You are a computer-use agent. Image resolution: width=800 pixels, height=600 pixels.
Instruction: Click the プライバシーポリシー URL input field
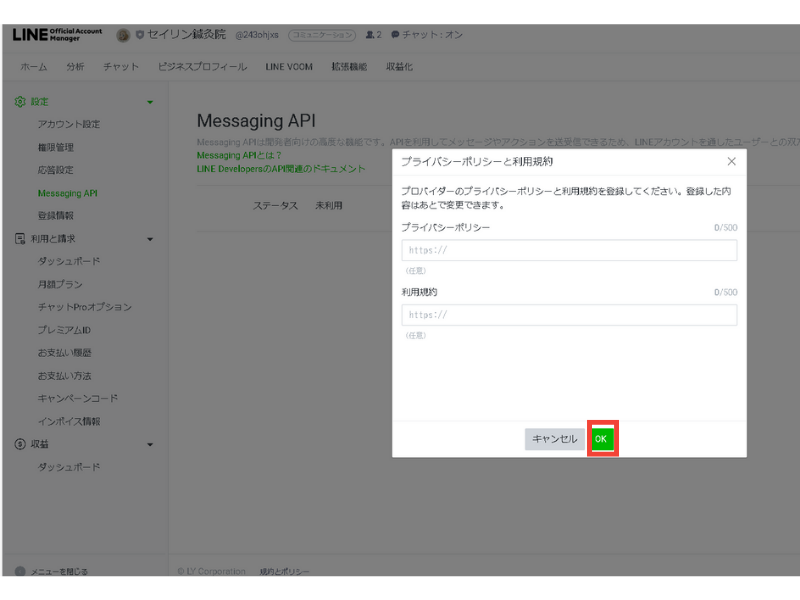click(569, 250)
